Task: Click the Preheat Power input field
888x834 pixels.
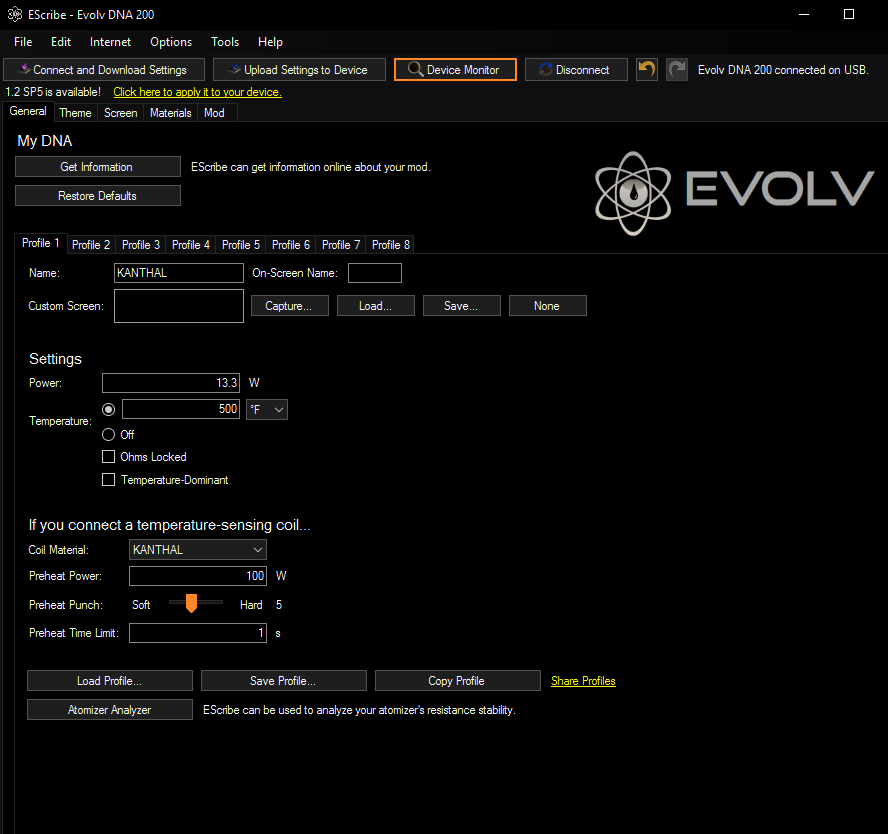Action: pyautogui.click(x=198, y=576)
